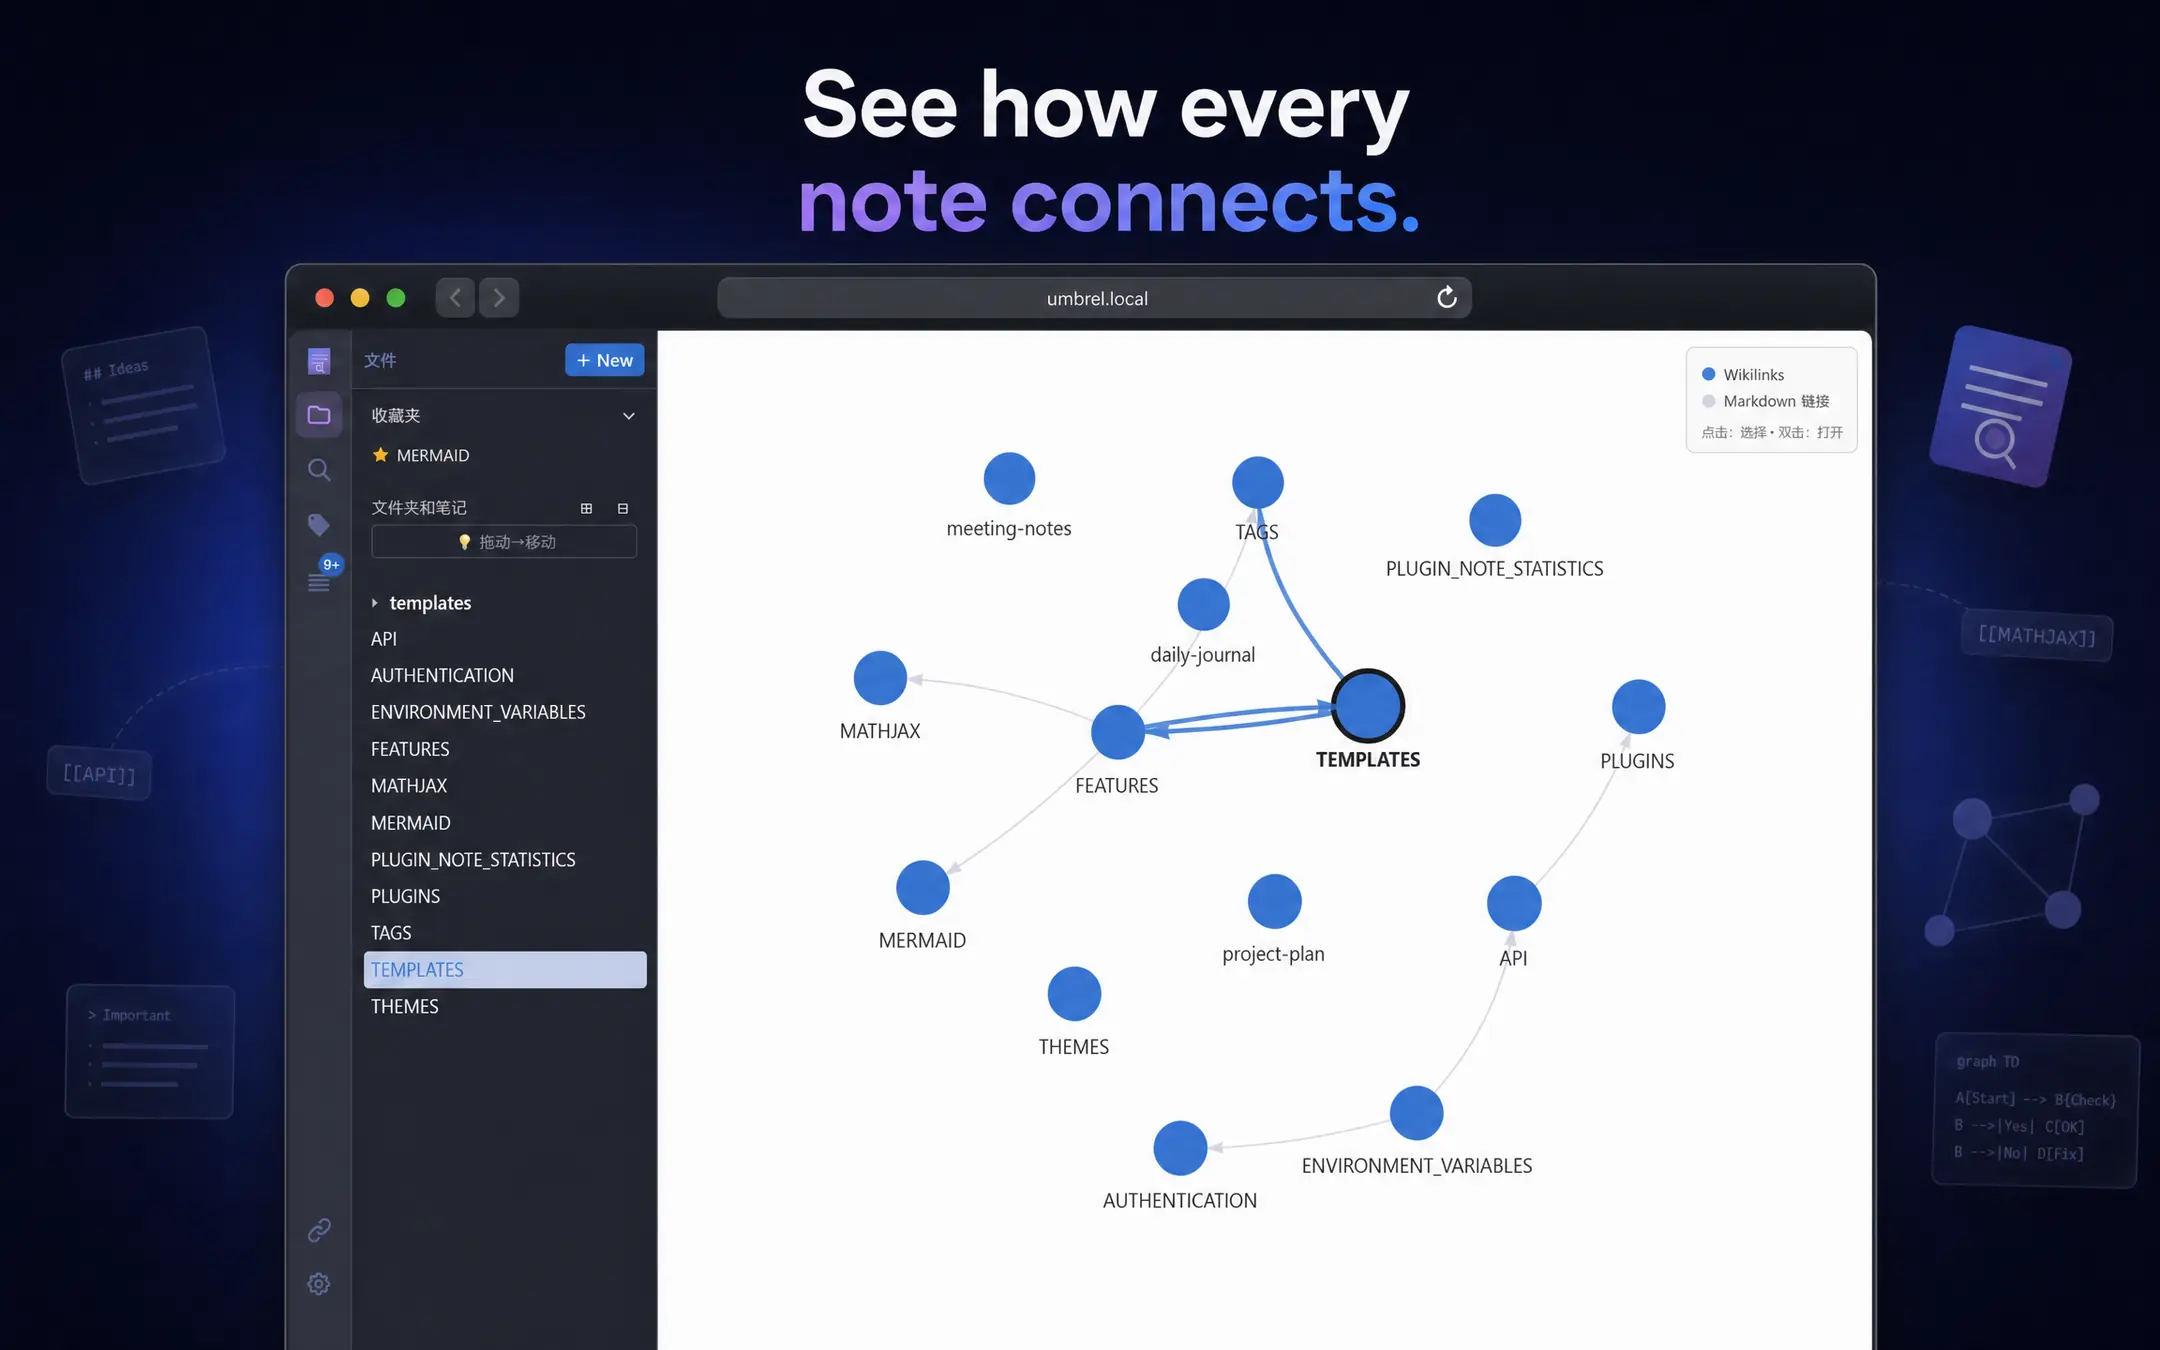The width and height of the screenshot is (2160, 1350).
Task: Open the PLUGINS note in file list
Action: [405, 896]
